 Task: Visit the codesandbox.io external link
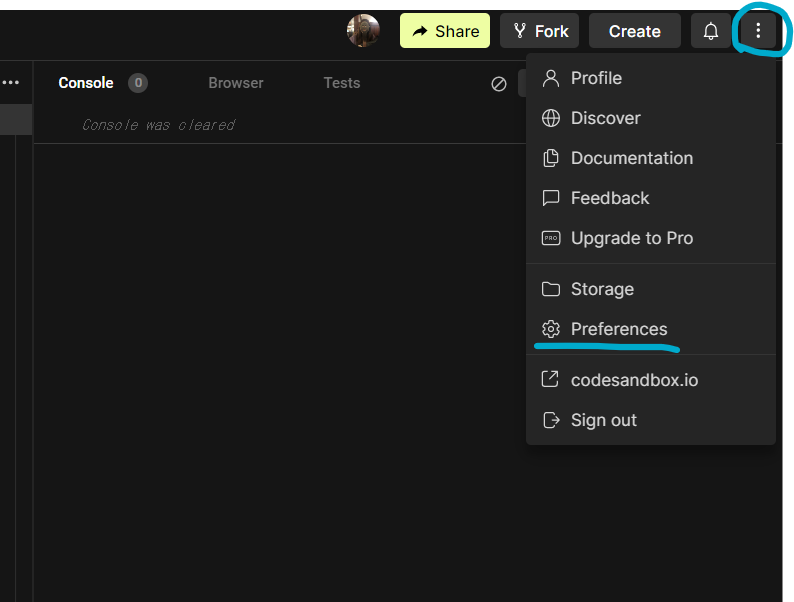pos(634,380)
